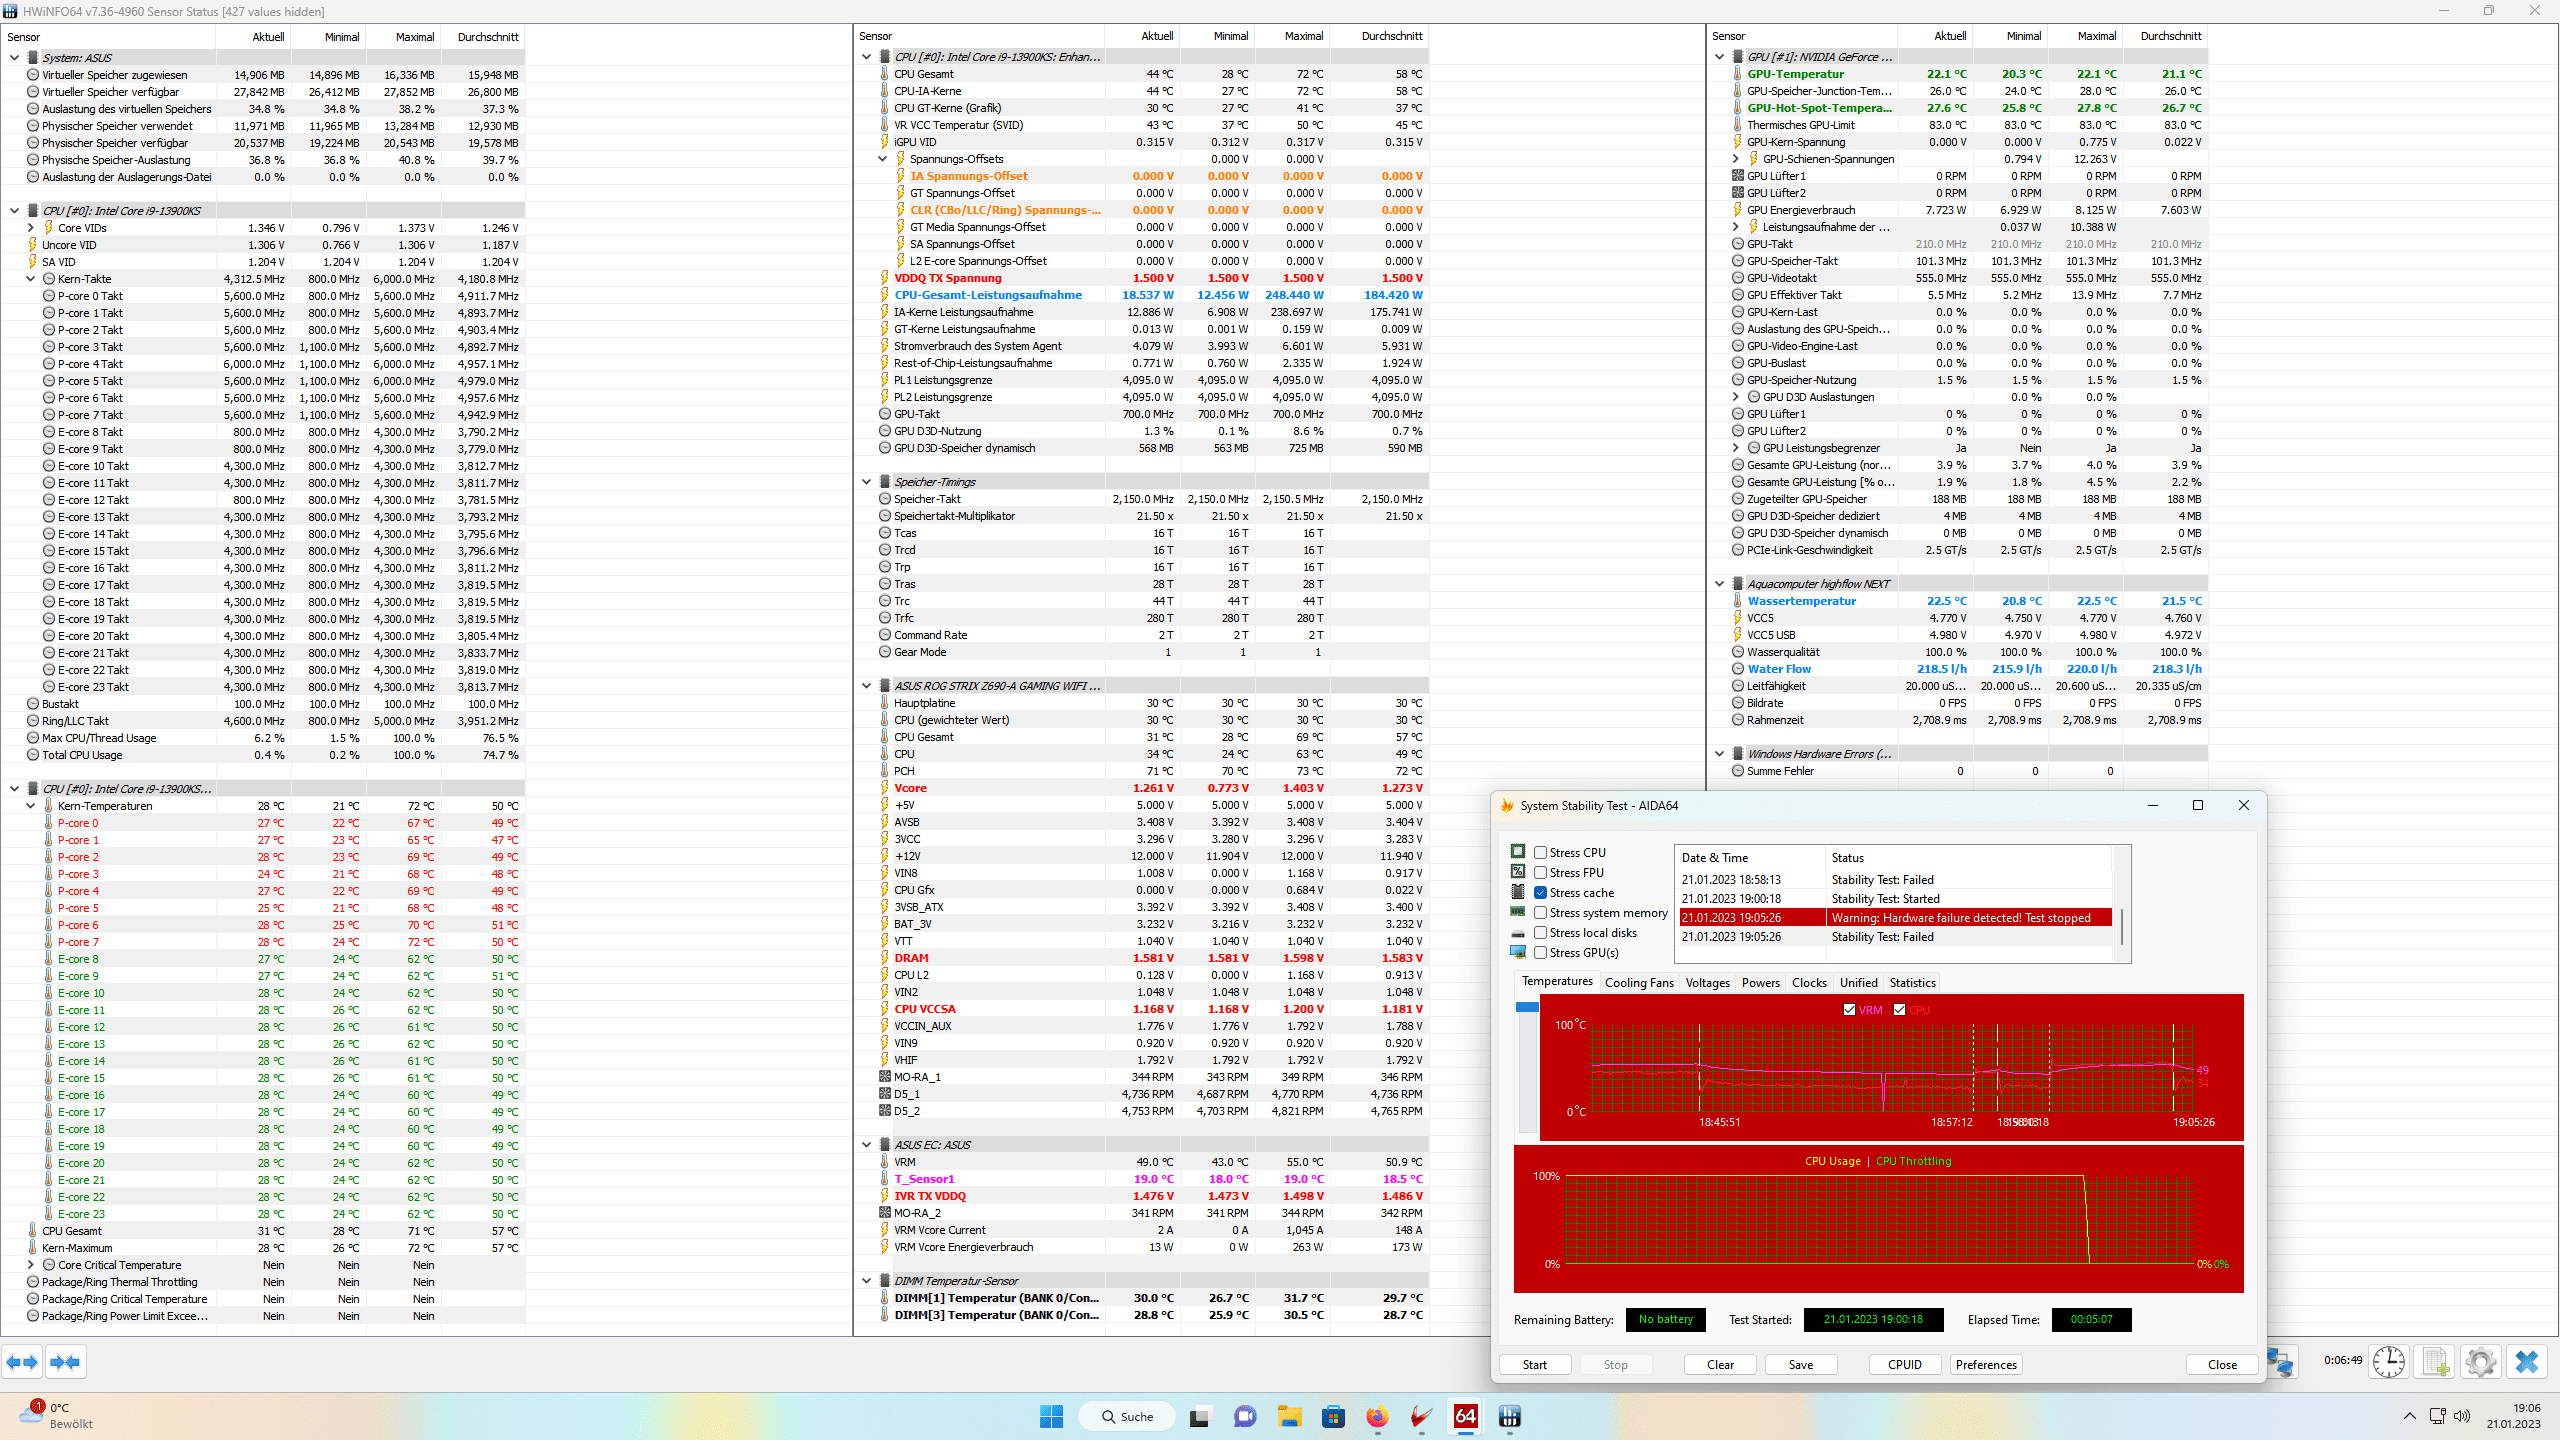Open Firefox from taskbar
The image size is (2560, 1440).
pyautogui.click(x=1378, y=1416)
